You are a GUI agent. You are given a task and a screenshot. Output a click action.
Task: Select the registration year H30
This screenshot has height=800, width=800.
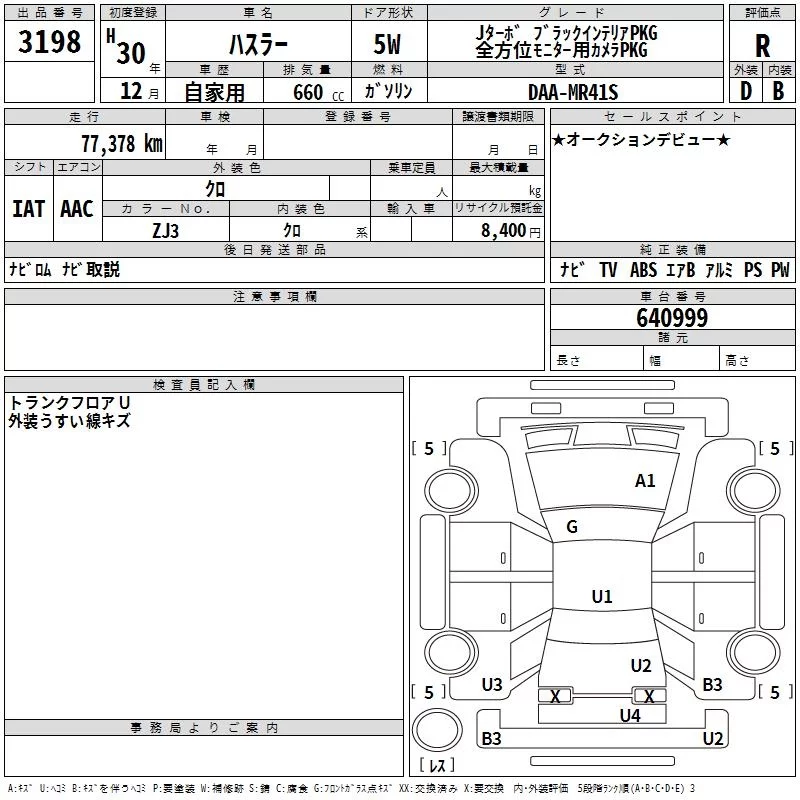126,47
